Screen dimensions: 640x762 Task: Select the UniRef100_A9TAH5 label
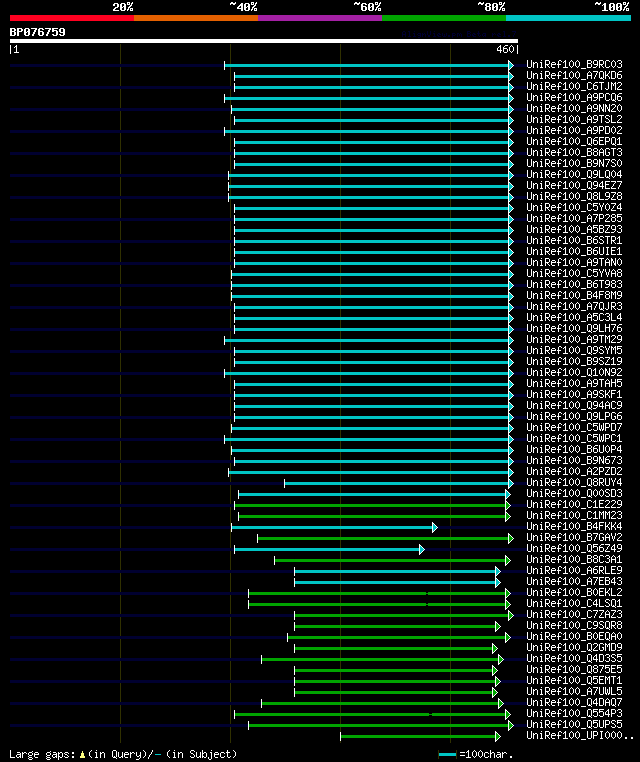574,383
